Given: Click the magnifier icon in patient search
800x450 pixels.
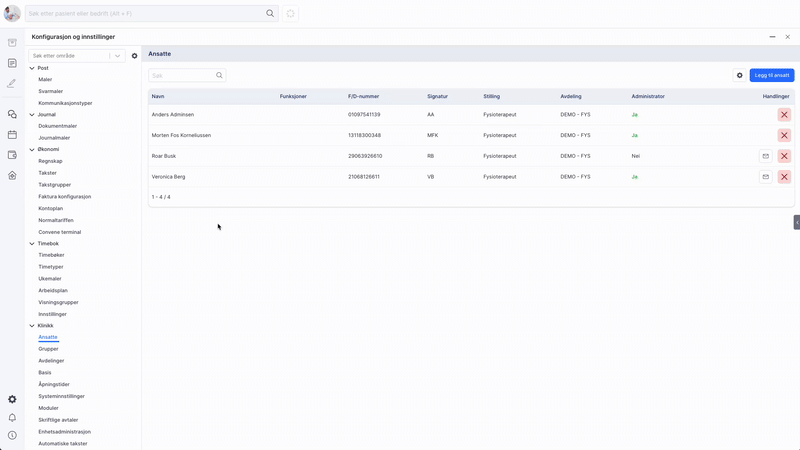Looking at the screenshot, I should pyautogui.click(x=270, y=13).
